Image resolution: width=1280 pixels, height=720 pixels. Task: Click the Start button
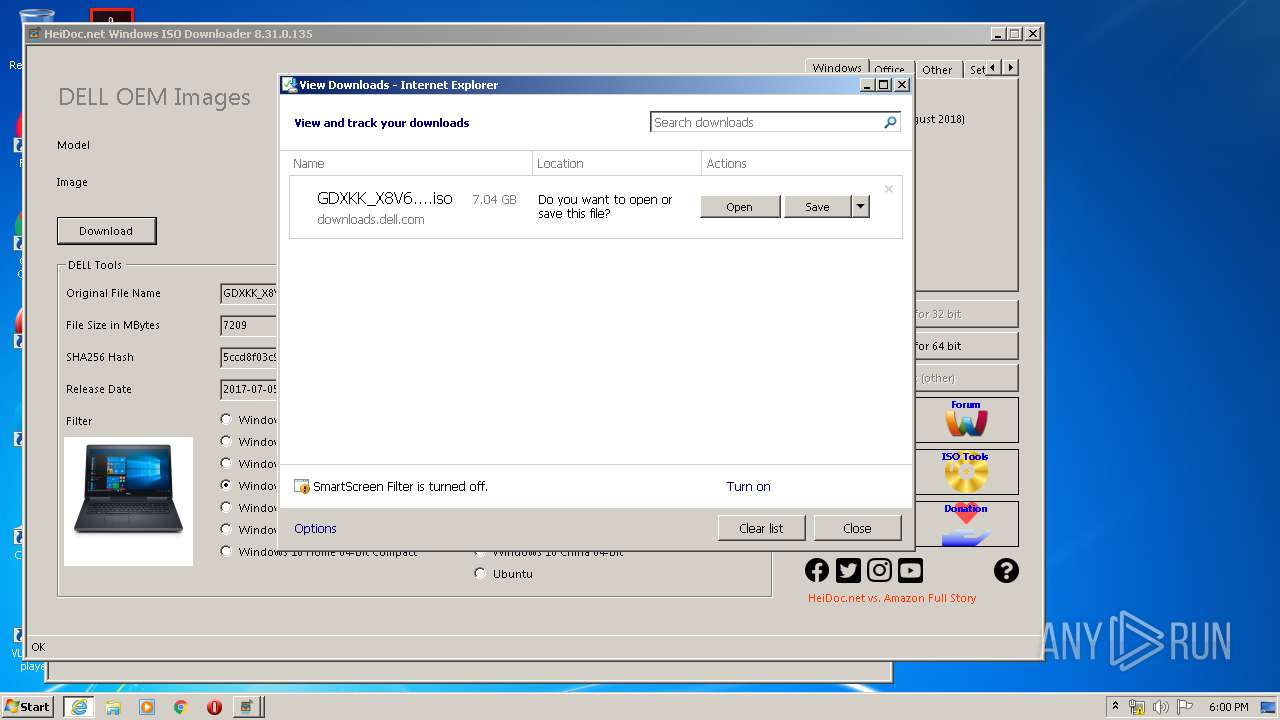pyautogui.click(x=27, y=707)
